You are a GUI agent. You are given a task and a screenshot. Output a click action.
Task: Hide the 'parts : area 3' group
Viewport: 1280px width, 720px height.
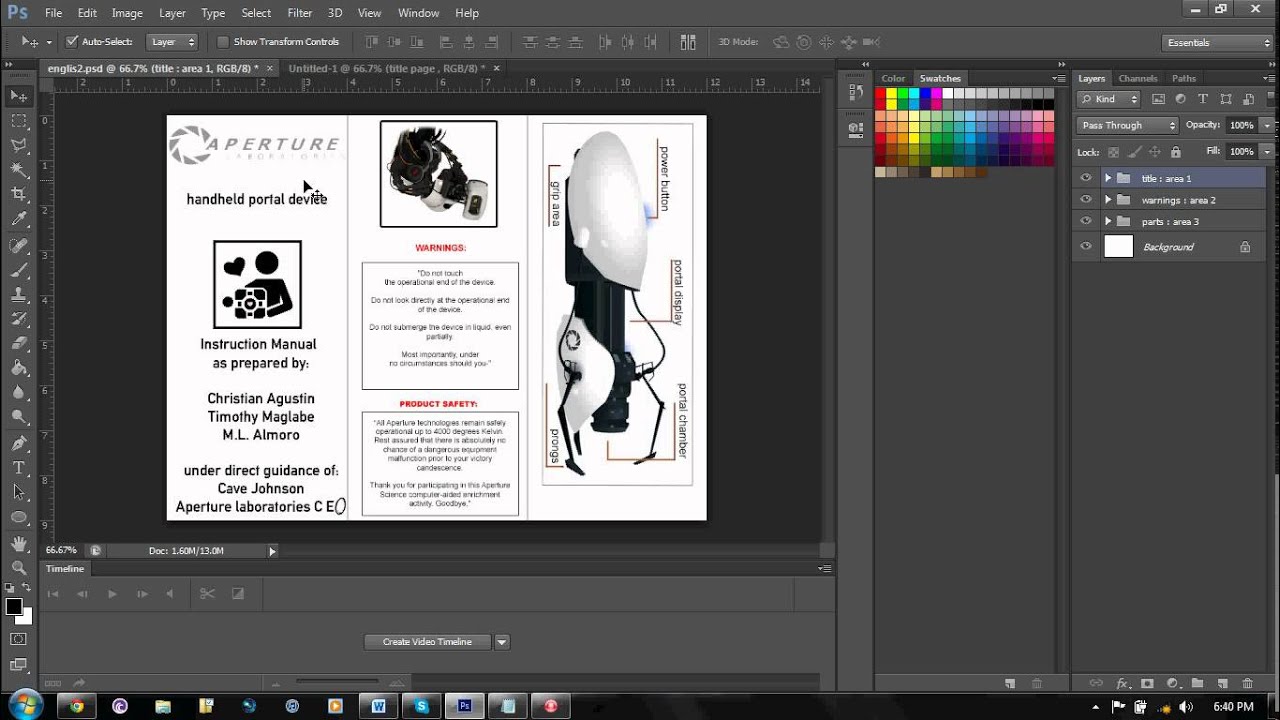click(1086, 222)
